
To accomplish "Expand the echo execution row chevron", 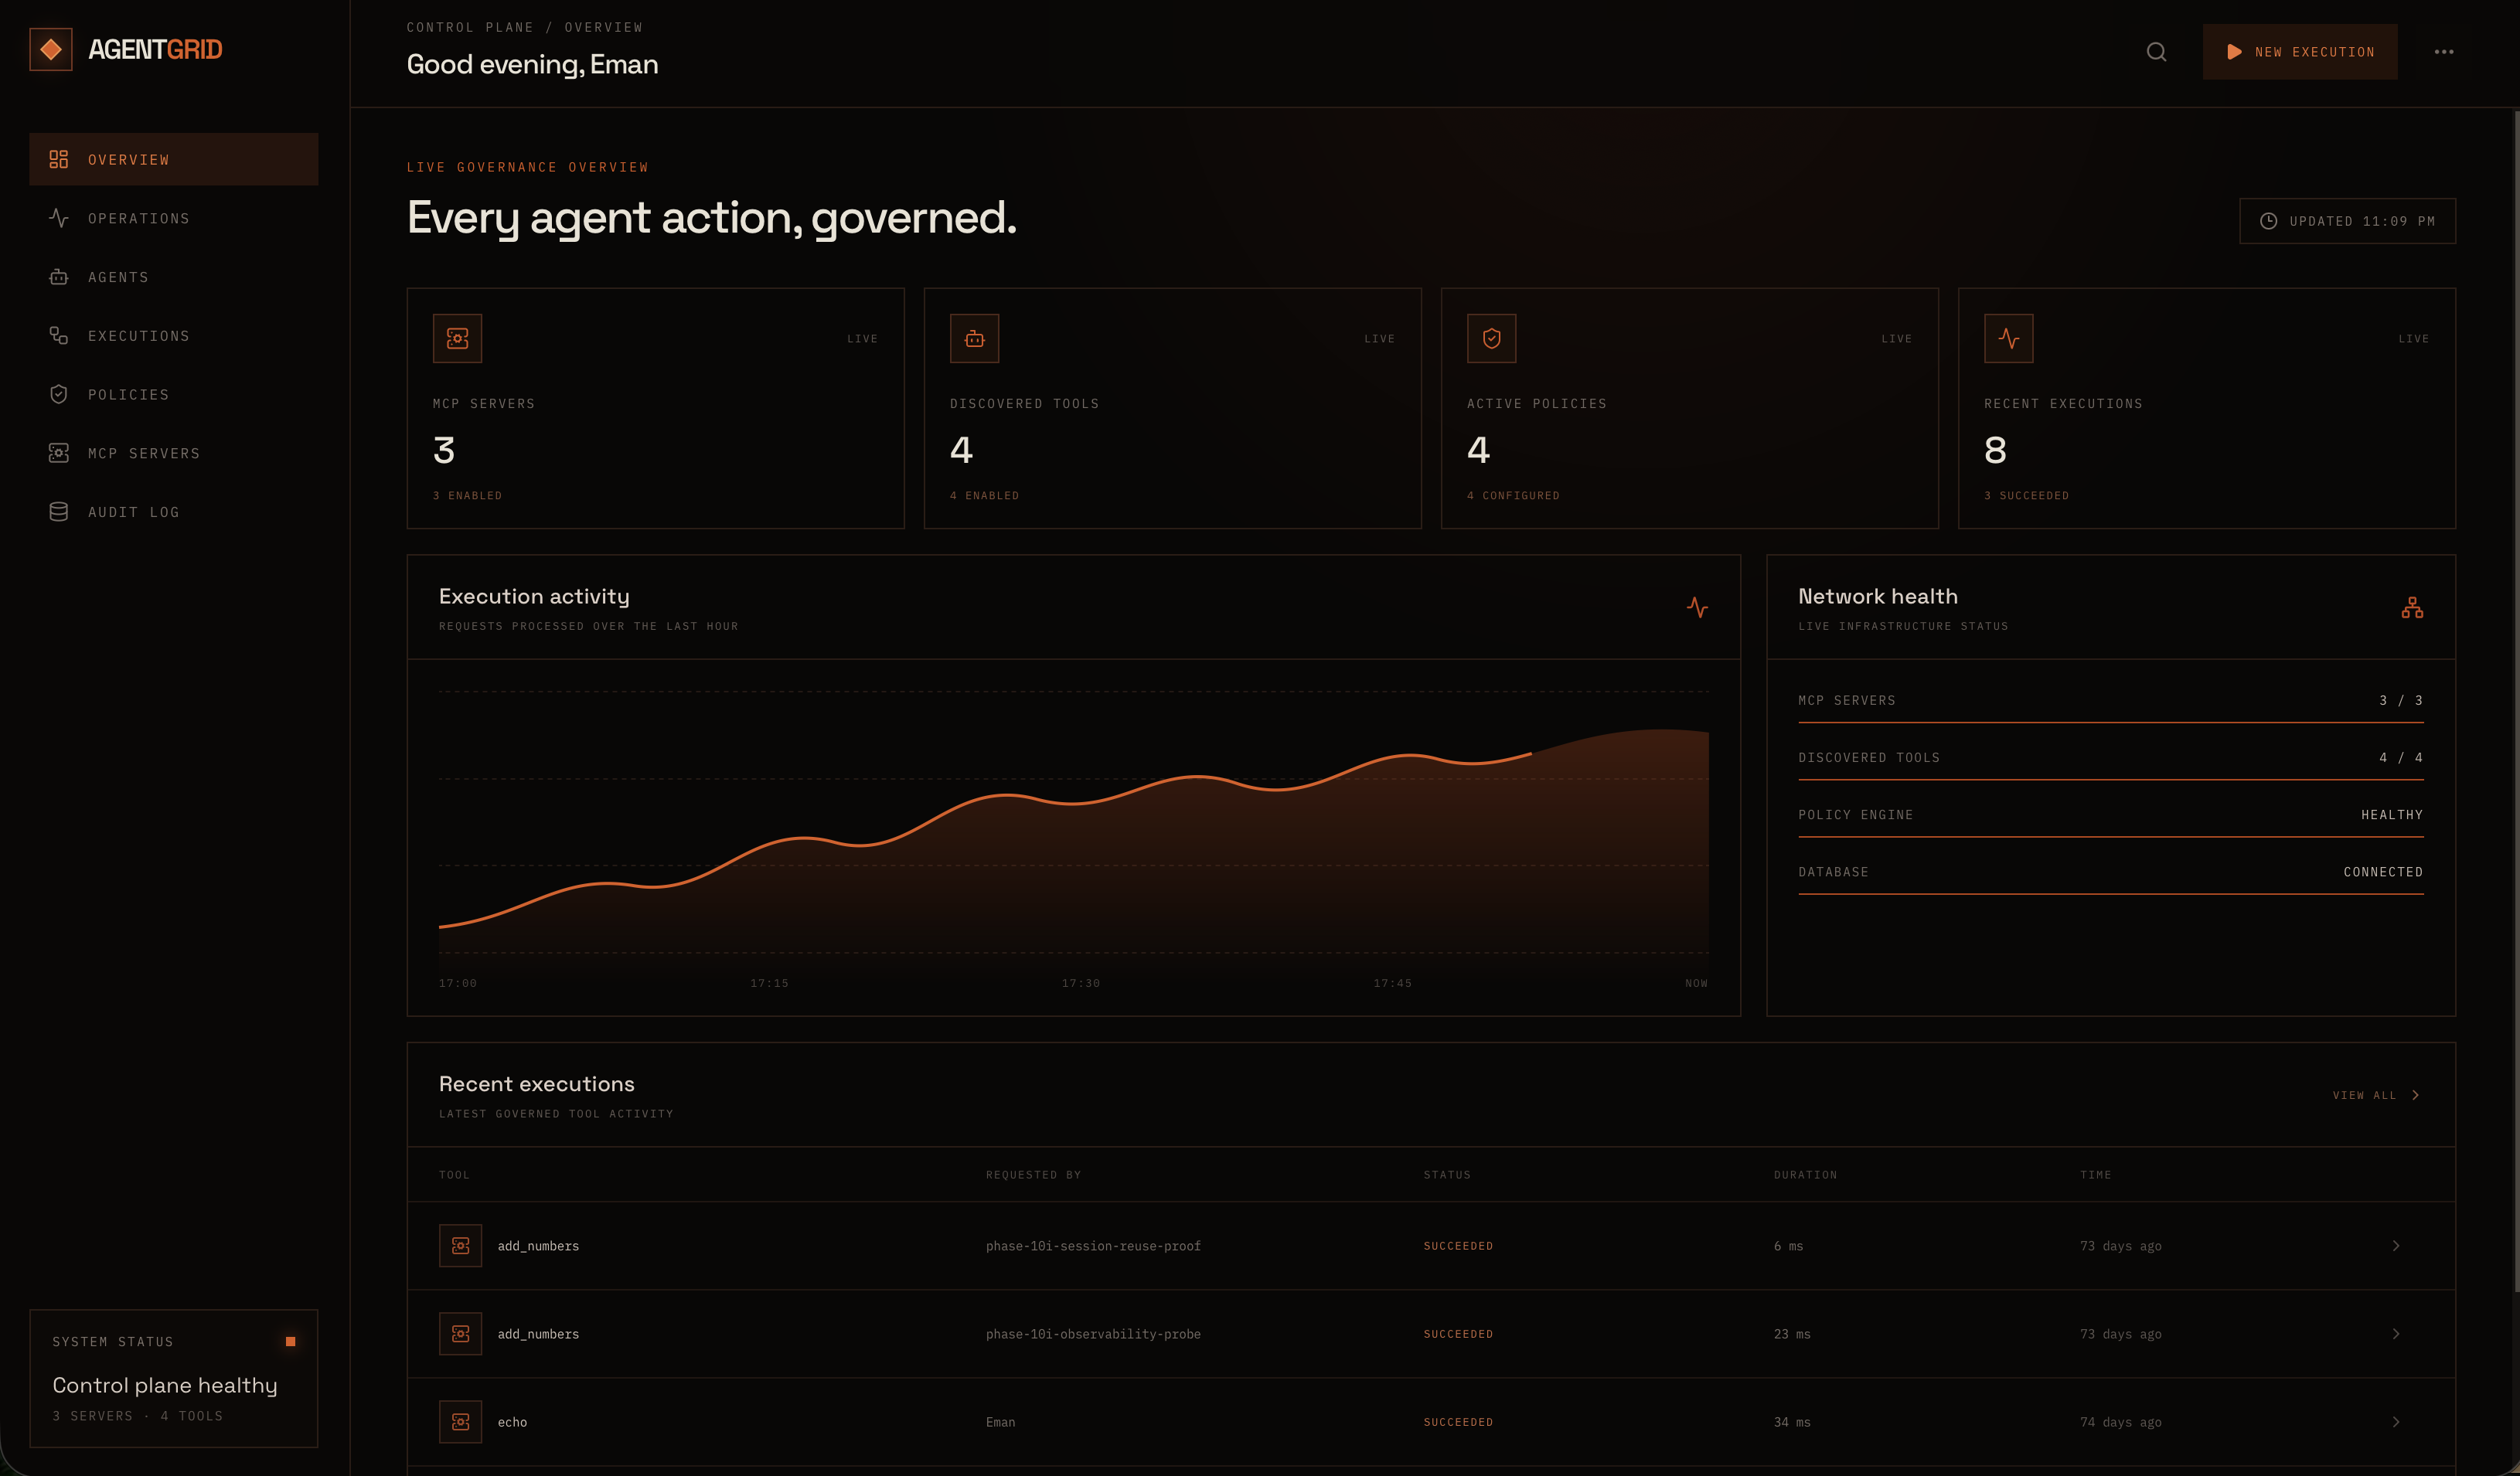I will coord(2396,1422).
